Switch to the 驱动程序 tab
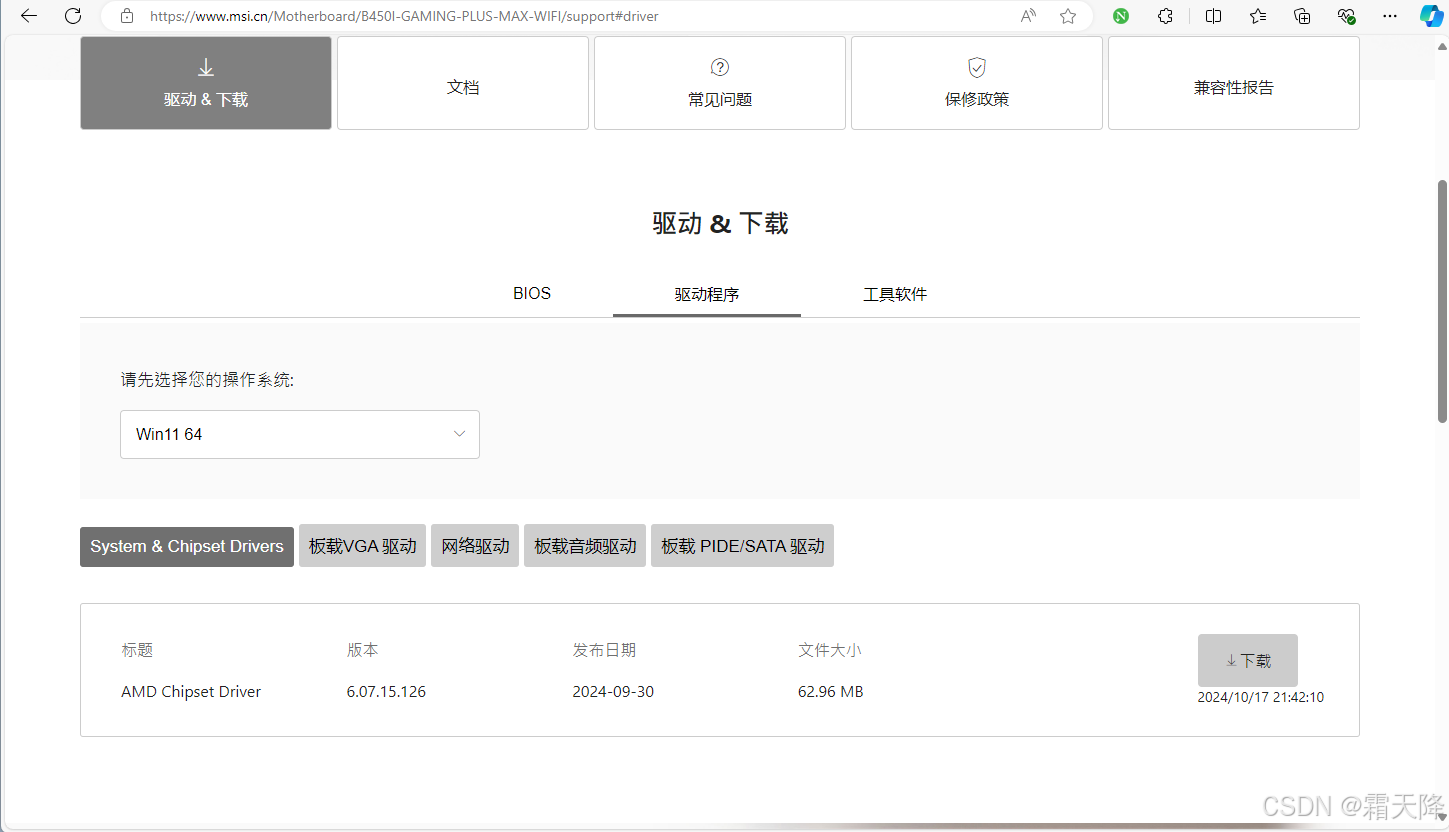 click(707, 294)
